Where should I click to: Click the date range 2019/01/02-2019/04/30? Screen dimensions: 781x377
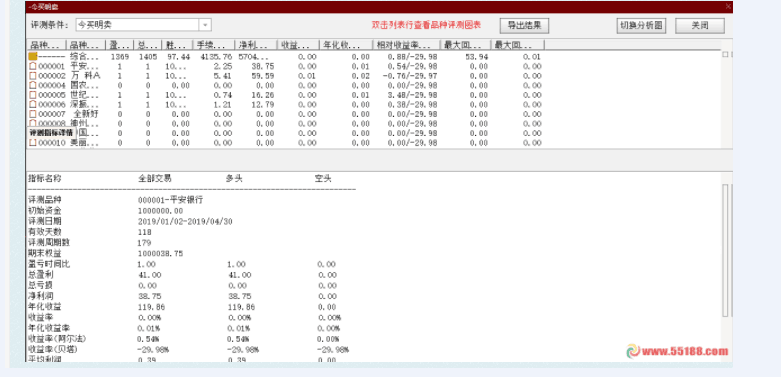click(x=185, y=221)
